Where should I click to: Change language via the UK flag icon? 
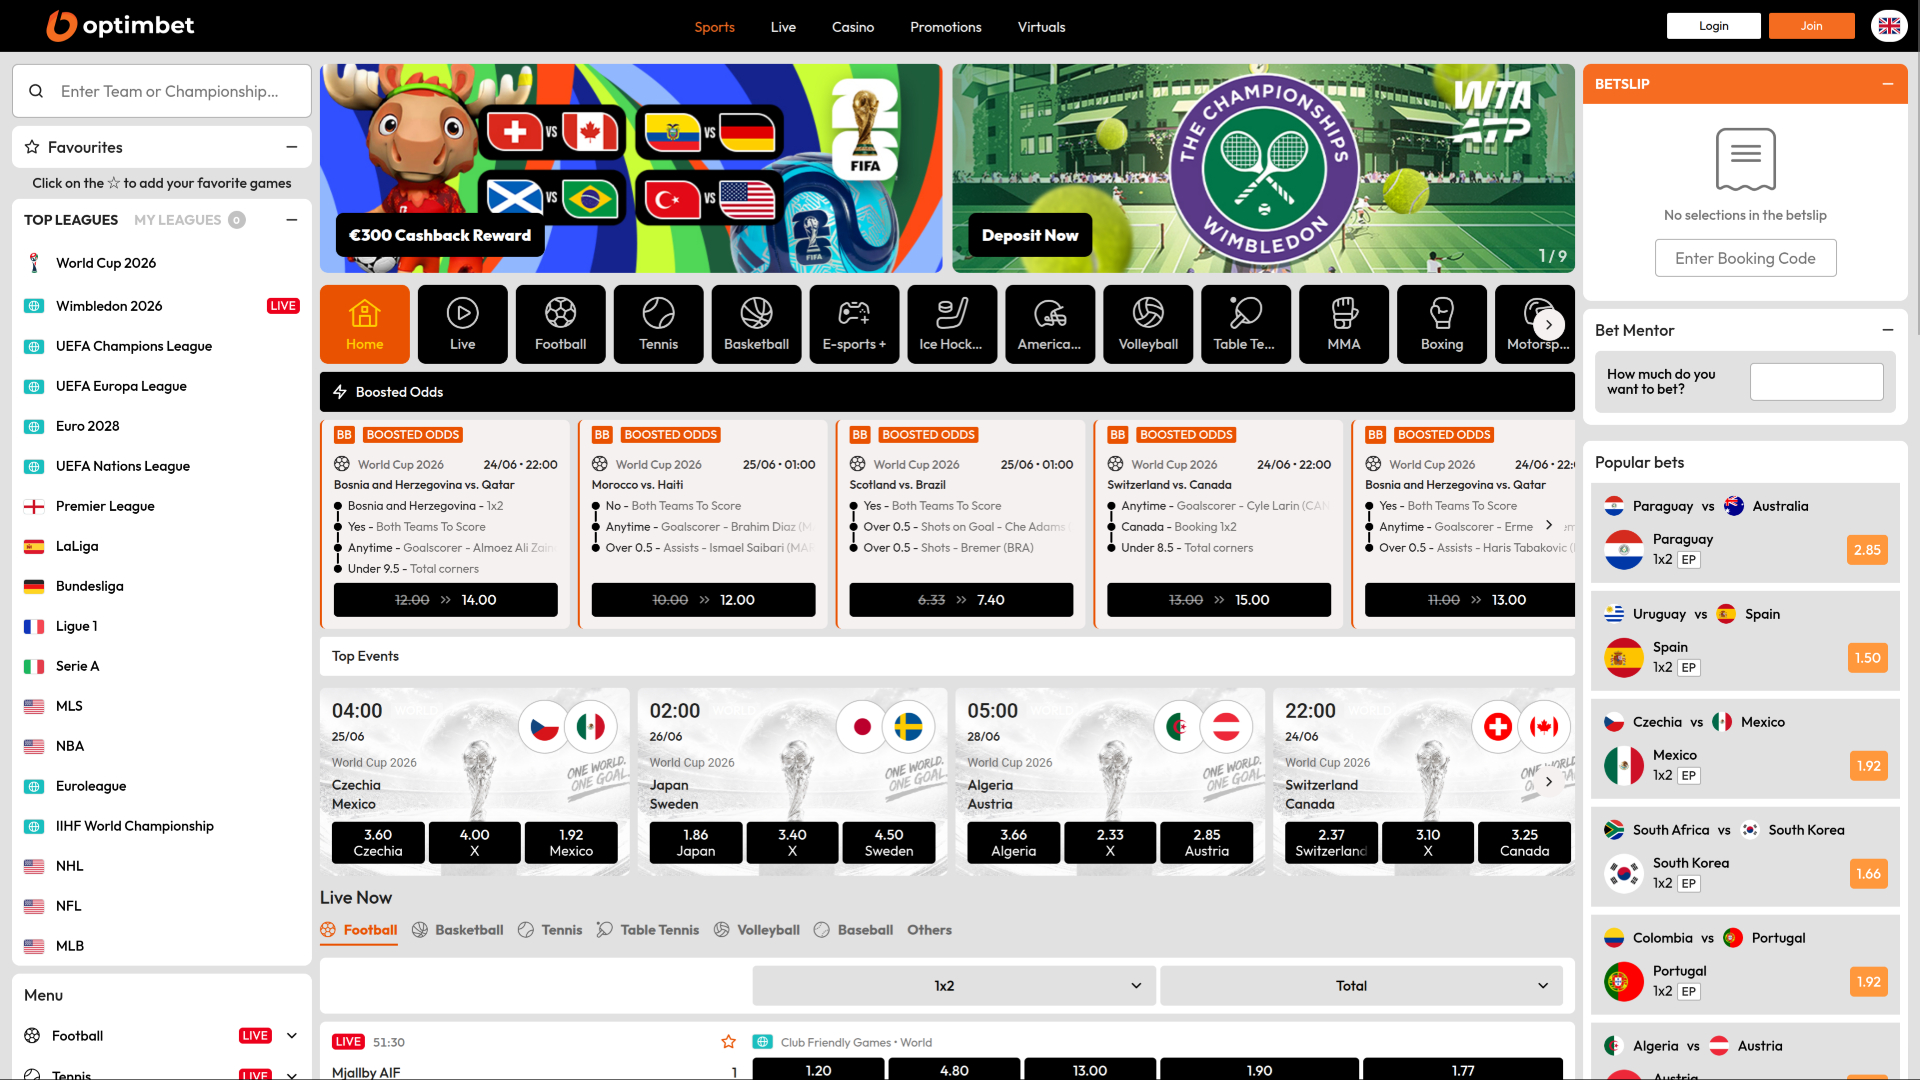point(1889,26)
